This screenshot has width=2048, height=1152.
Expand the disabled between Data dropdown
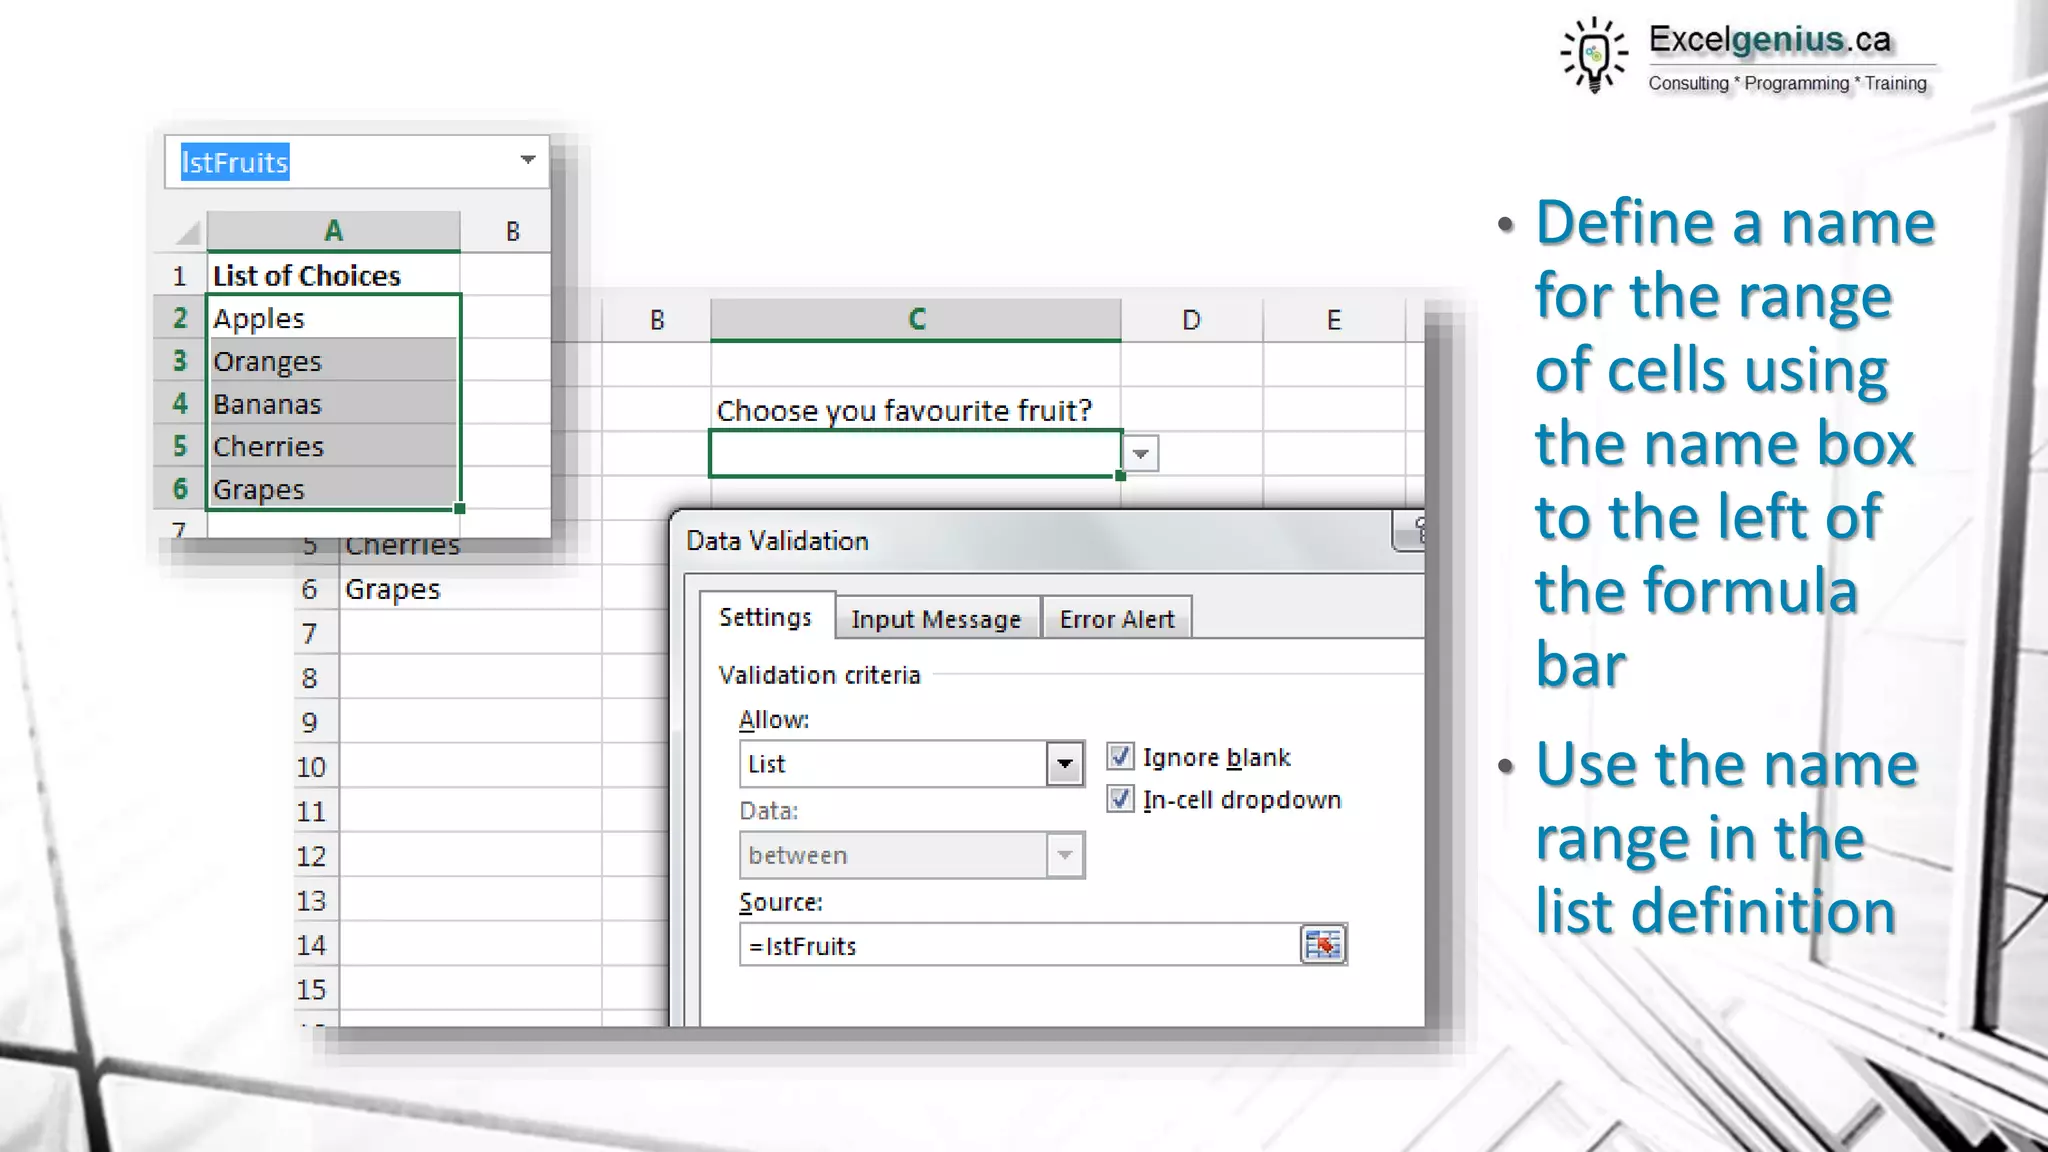1065,855
